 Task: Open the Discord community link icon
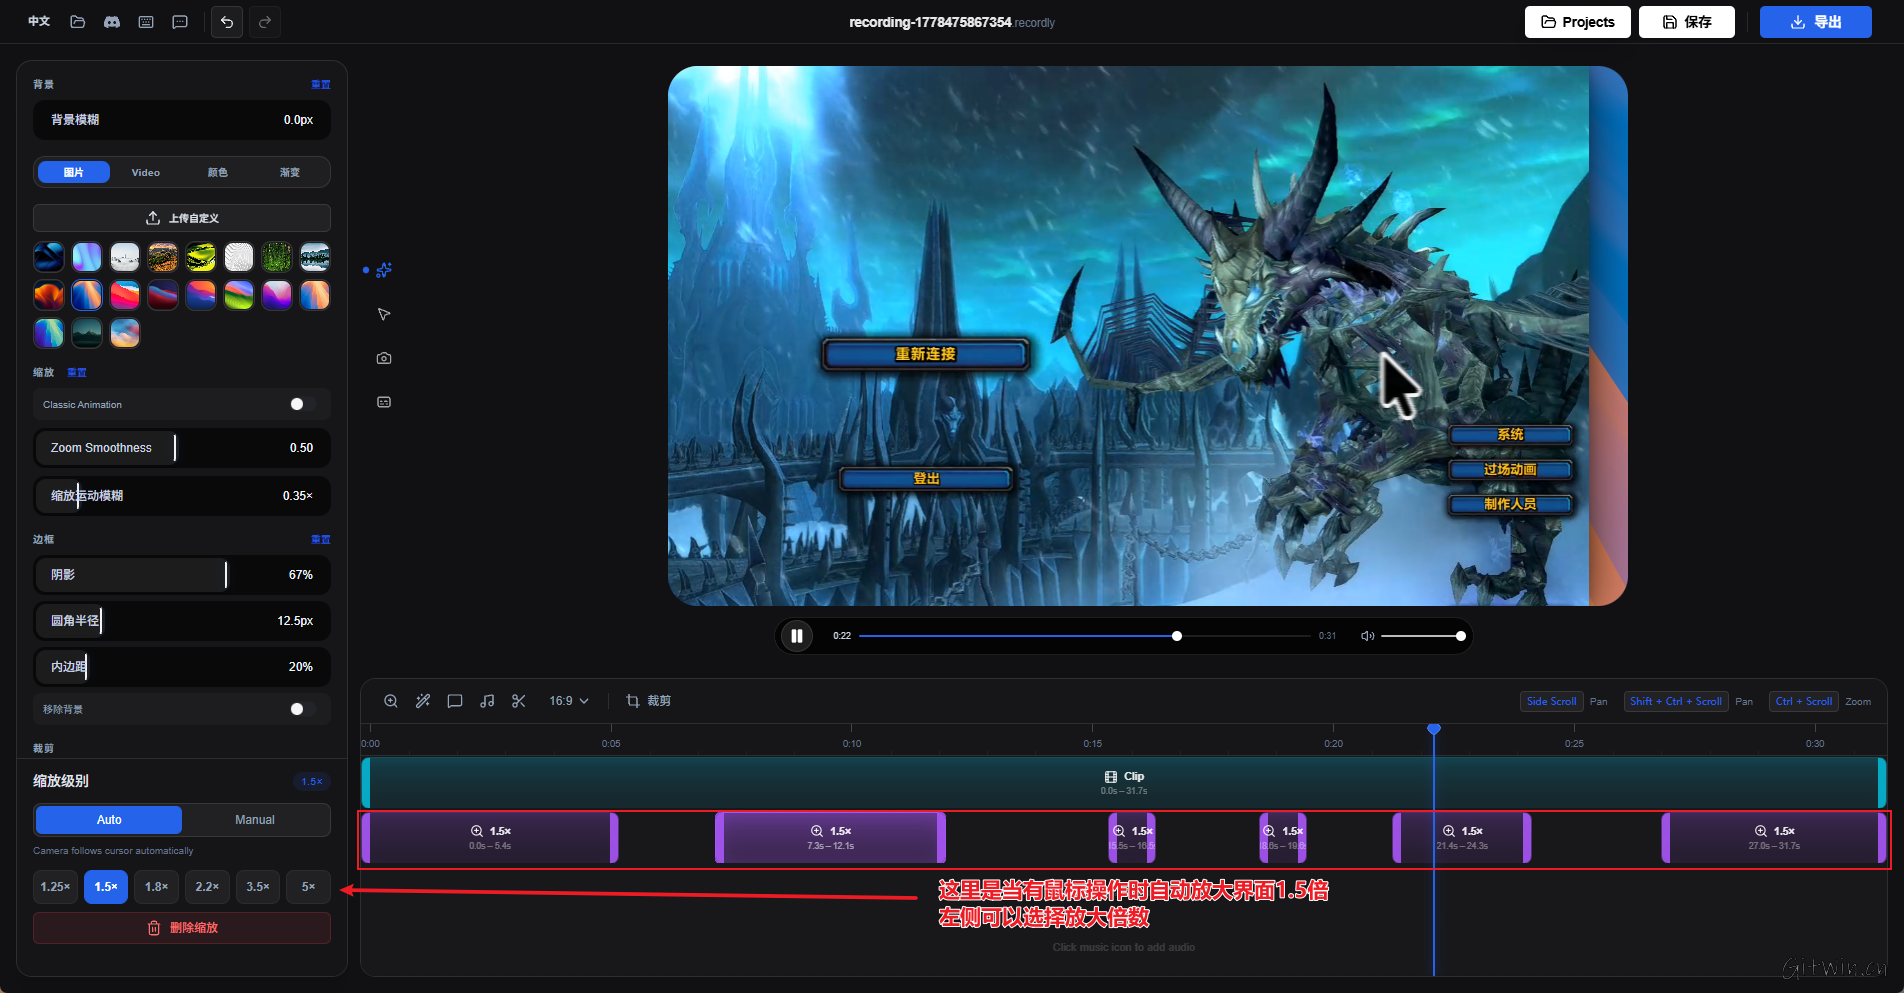(112, 22)
